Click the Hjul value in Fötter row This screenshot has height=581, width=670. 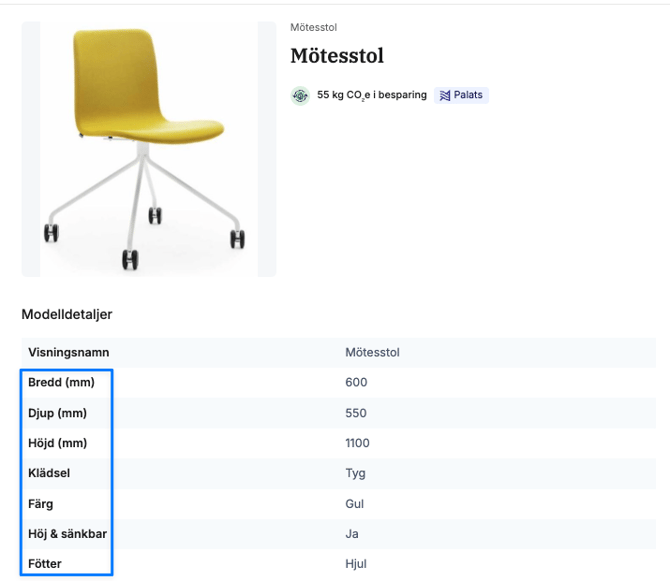tap(356, 564)
